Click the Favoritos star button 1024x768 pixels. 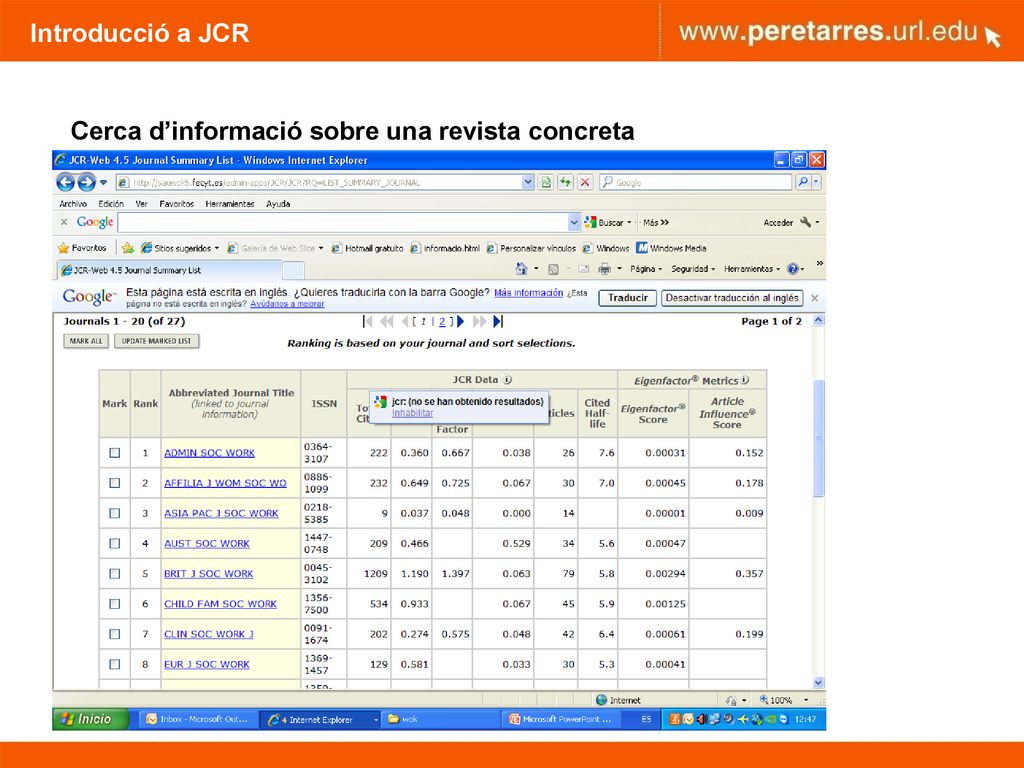pyautogui.click(x=82, y=248)
